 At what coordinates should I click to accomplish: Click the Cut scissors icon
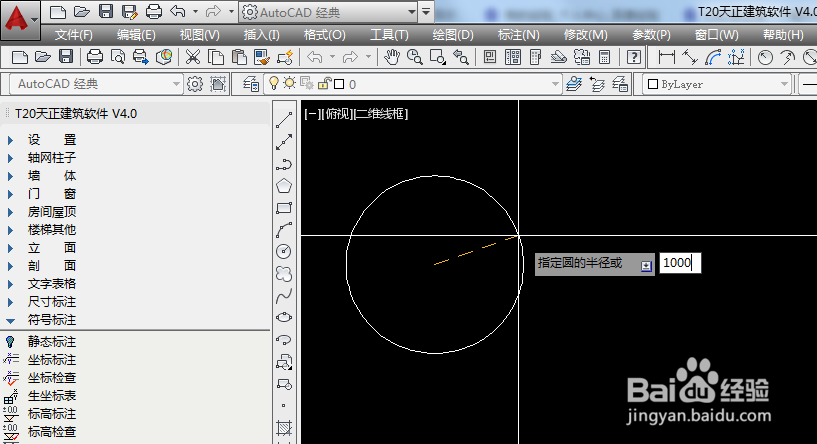[193, 57]
